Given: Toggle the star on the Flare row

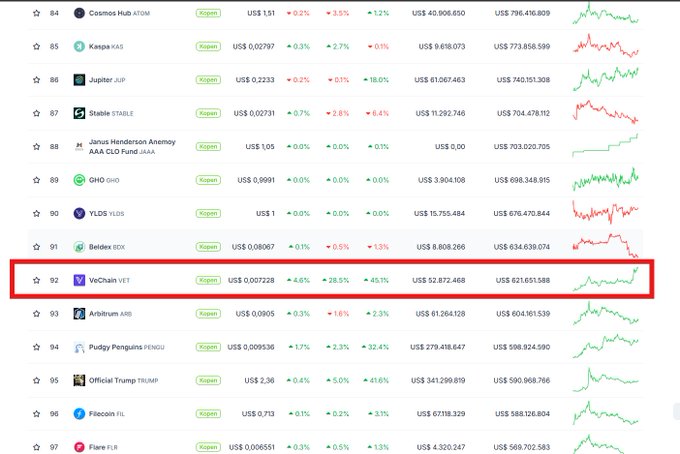Looking at the screenshot, I should [36, 447].
